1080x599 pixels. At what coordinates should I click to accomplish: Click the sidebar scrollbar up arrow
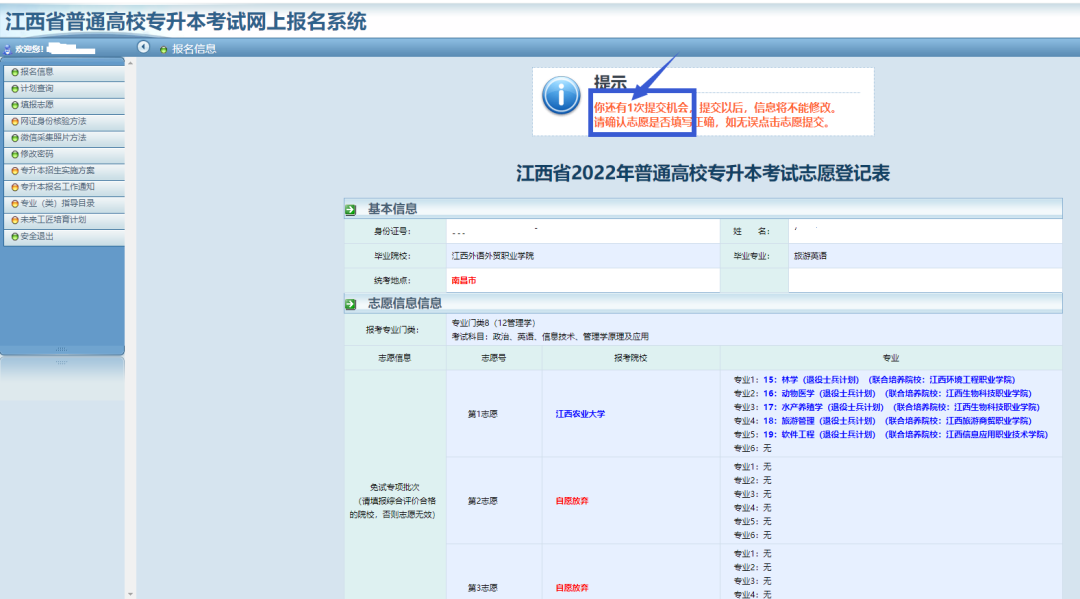[x=131, y=63]
